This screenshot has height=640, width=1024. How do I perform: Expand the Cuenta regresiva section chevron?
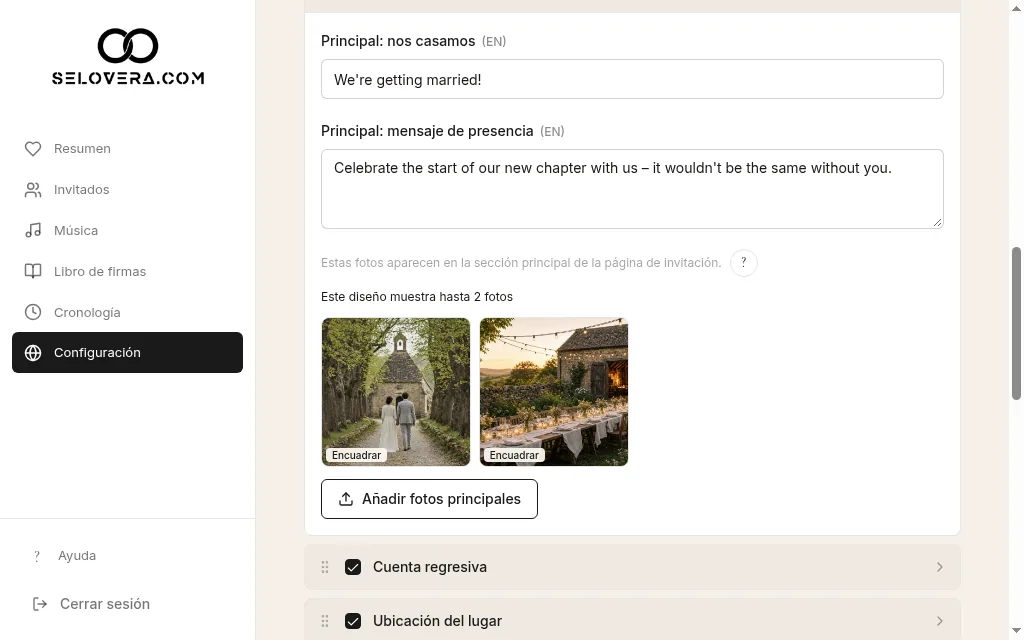click(939, 567)
